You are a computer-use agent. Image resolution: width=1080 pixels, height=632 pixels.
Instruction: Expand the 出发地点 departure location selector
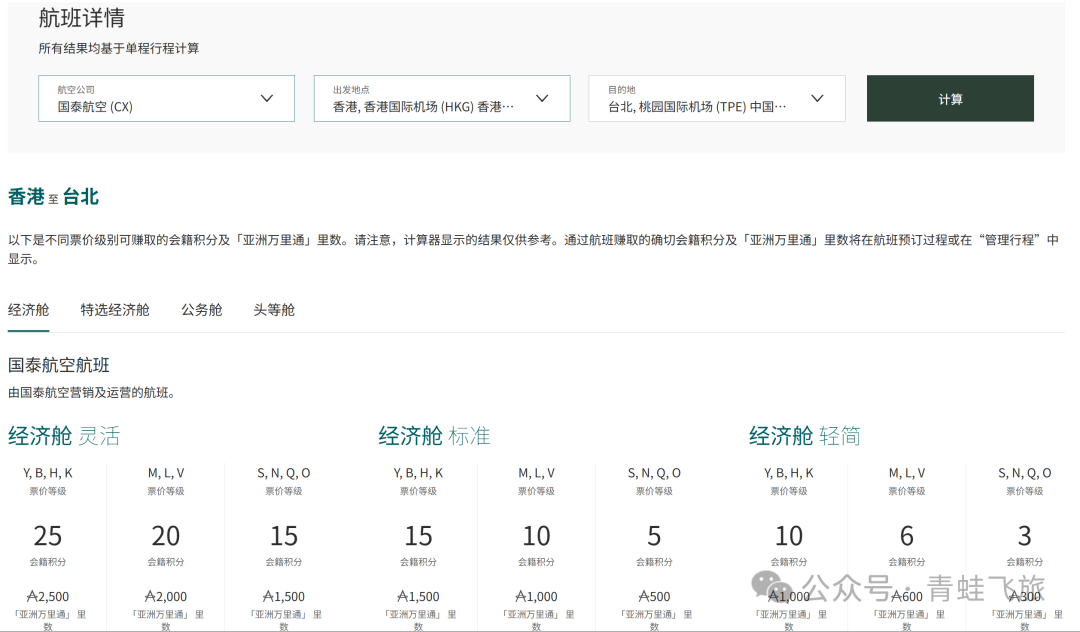pyautogui.click(x=440, y=98)
